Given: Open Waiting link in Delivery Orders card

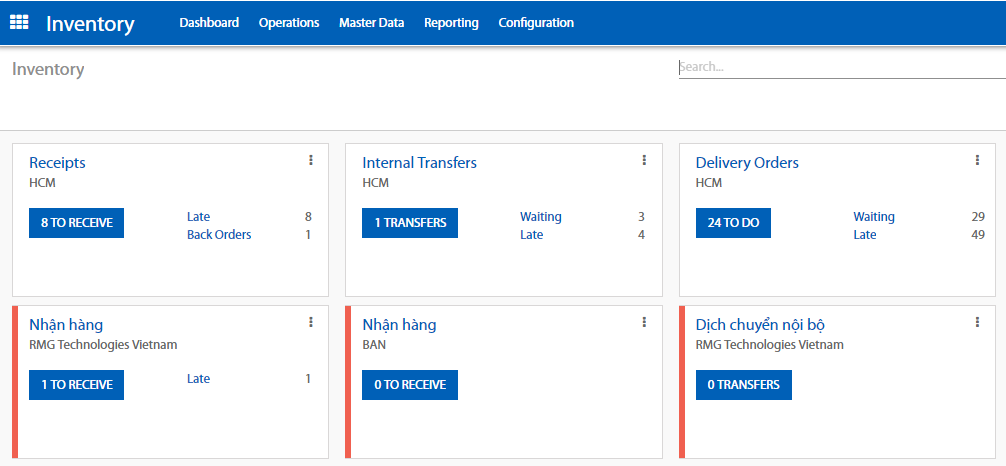Looking at the screenshot, I should point(873,217).
